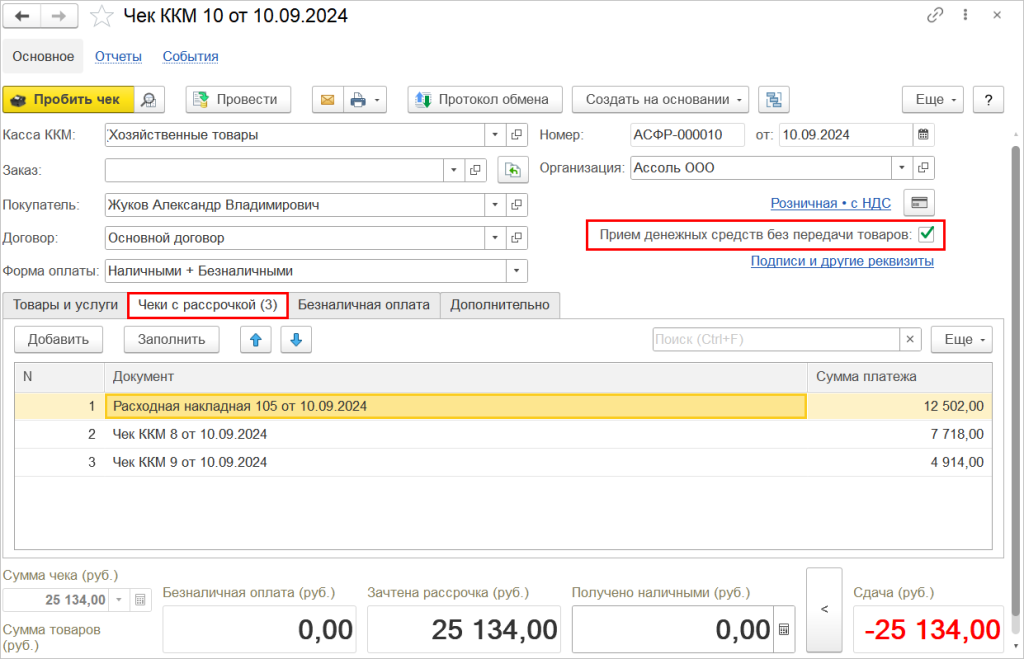Image resolution: width=1024 pixels, height=659 pixels.
Task: Expand Форма оплаты dropdown list
Action: 517,271
